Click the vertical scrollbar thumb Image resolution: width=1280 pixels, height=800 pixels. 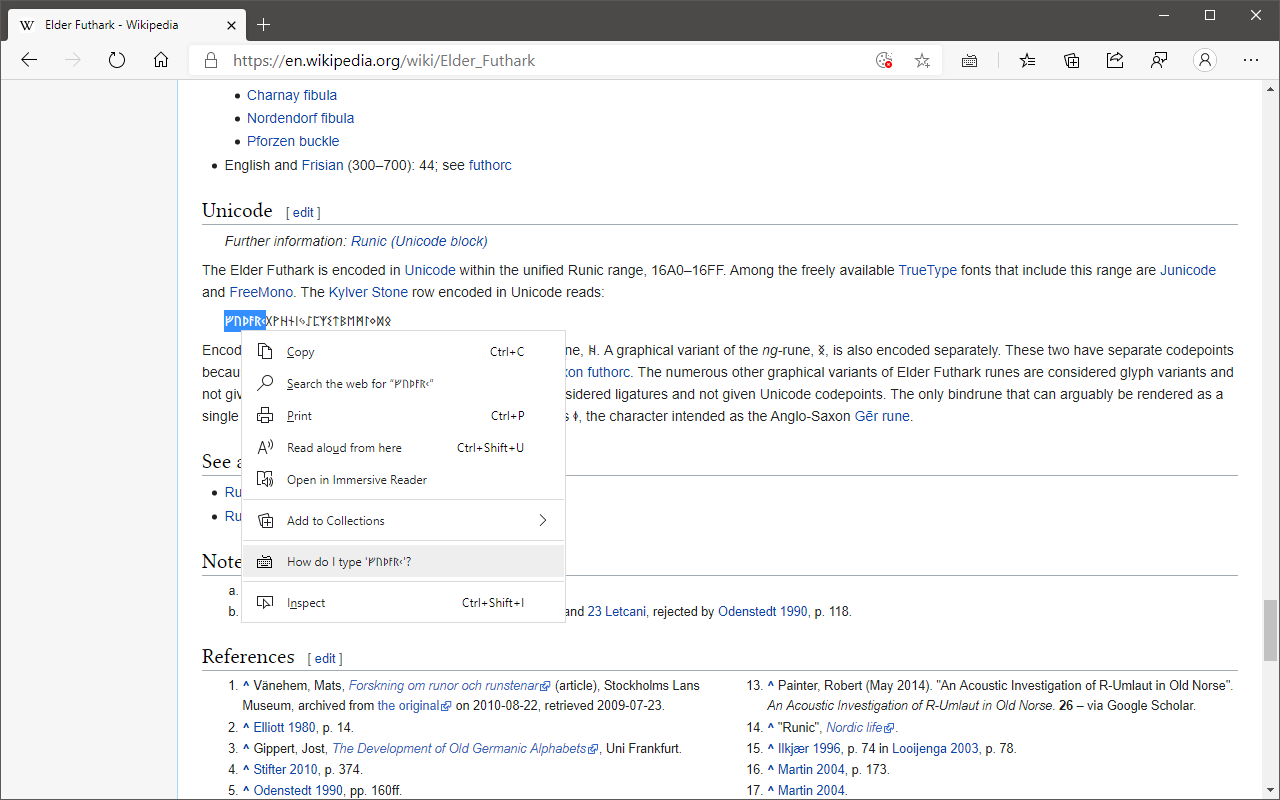pos(1270,630)
